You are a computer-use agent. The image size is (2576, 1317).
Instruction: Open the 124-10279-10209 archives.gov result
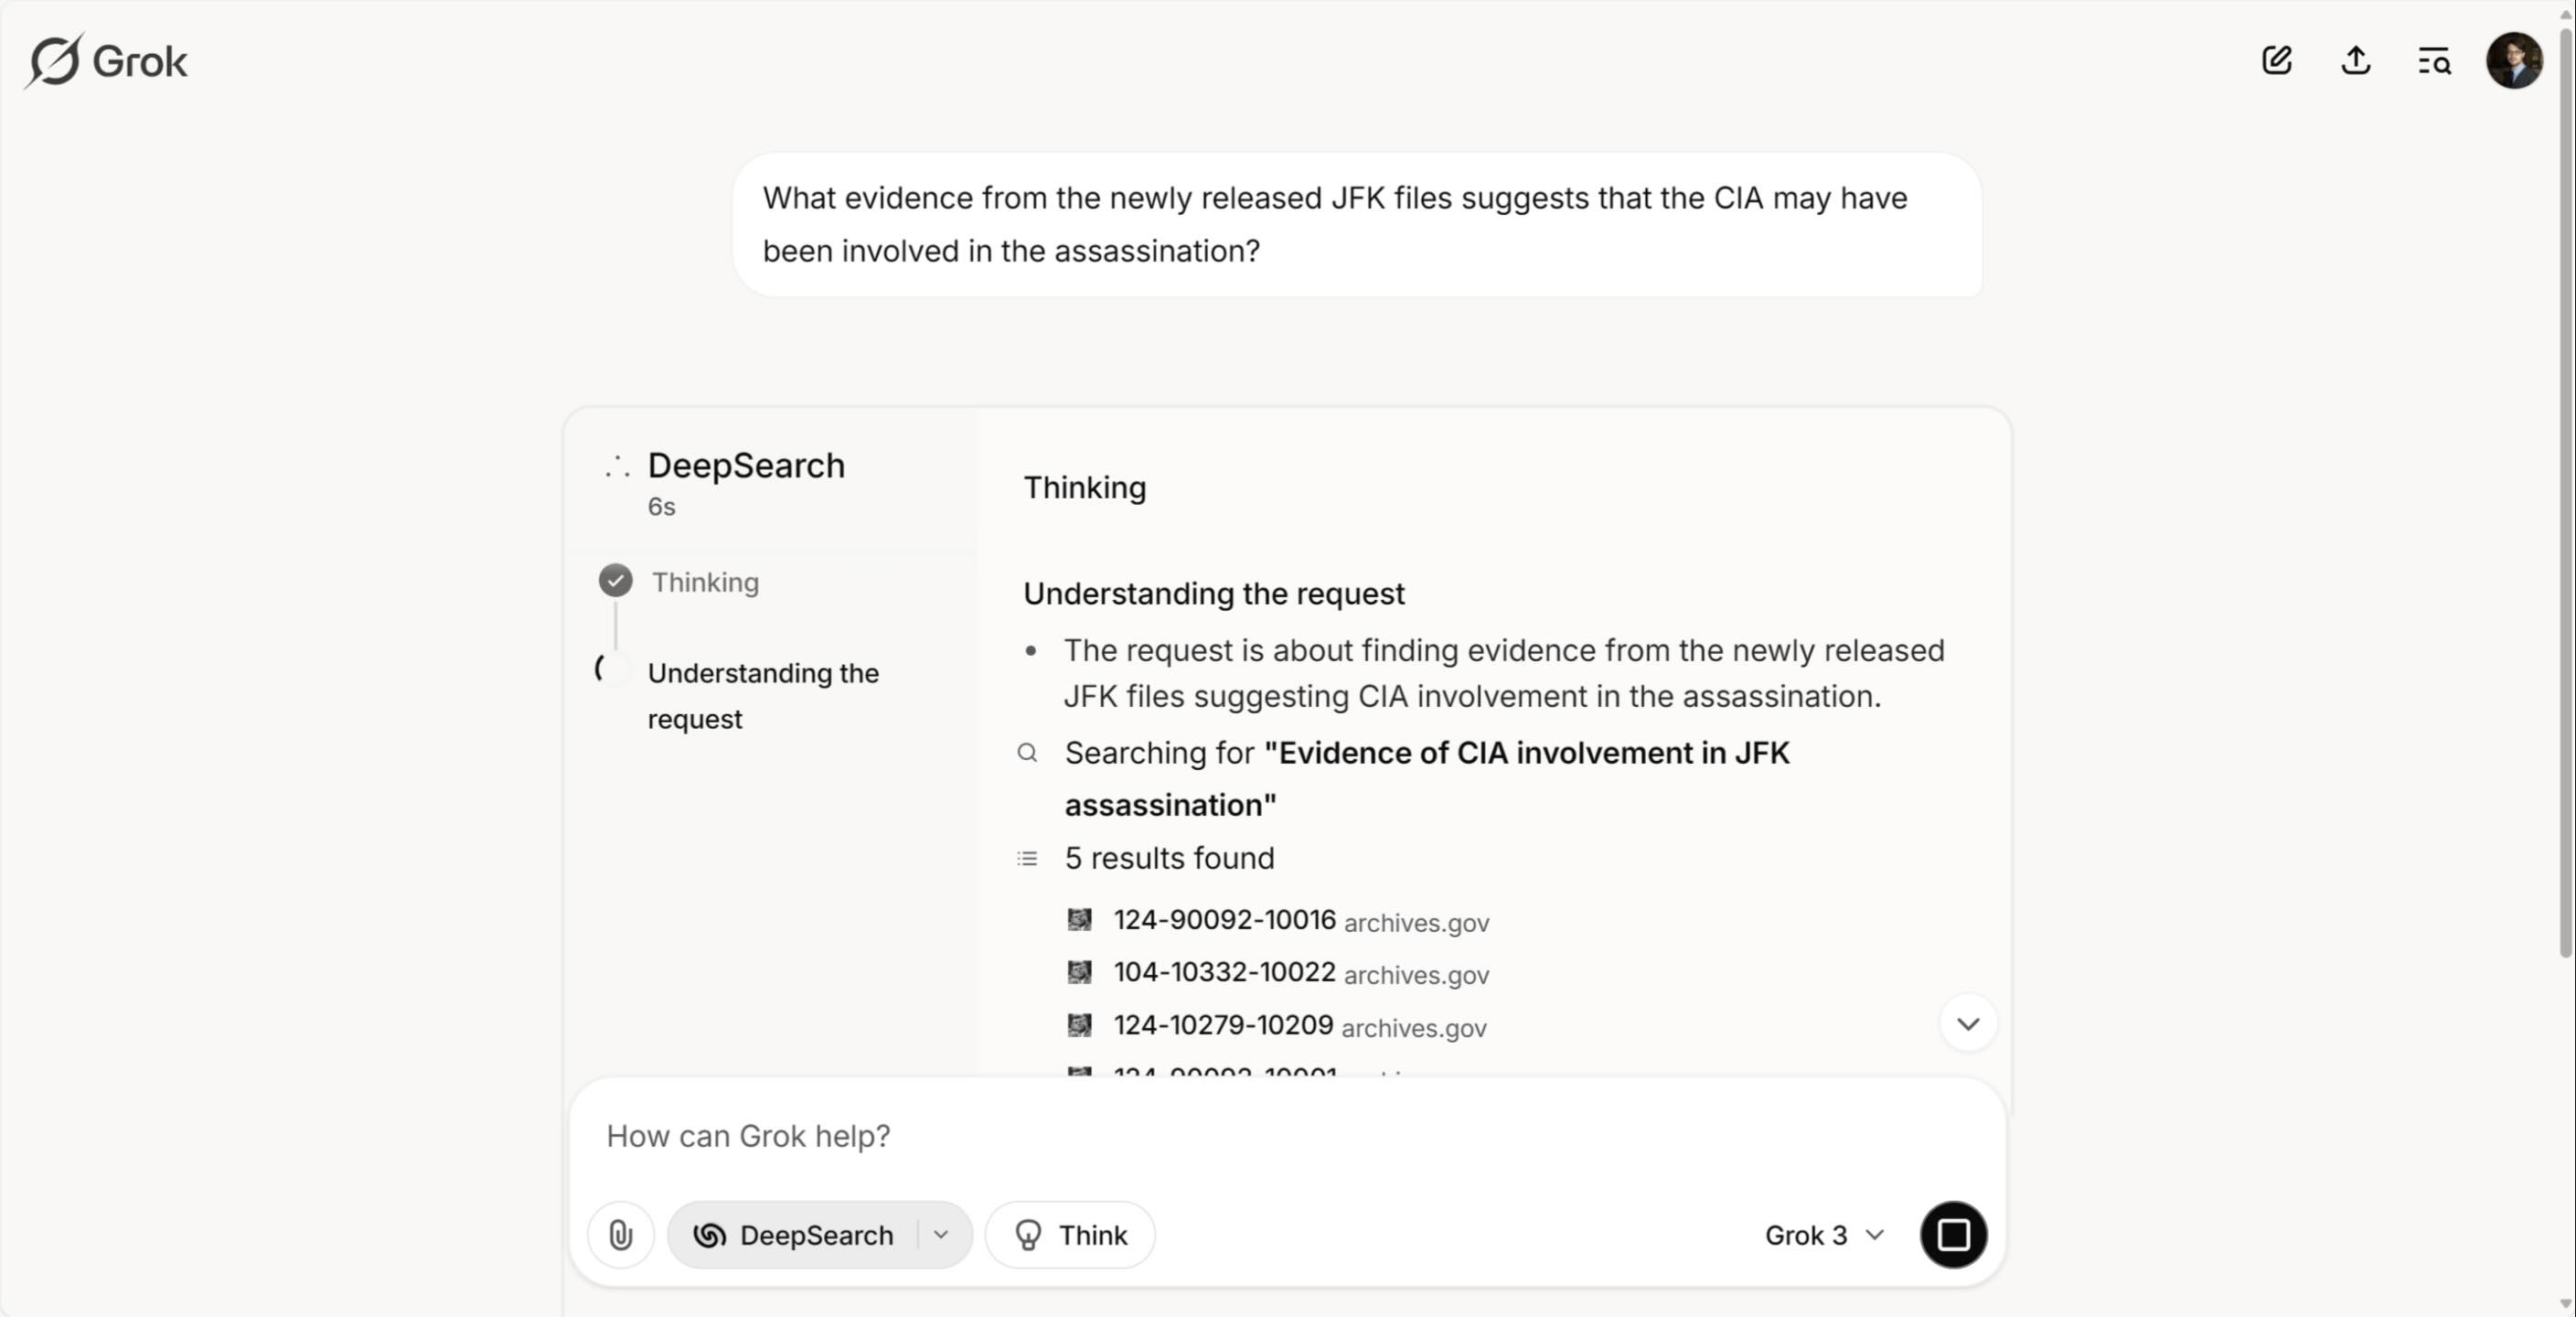click(x=1299, y=1026)
